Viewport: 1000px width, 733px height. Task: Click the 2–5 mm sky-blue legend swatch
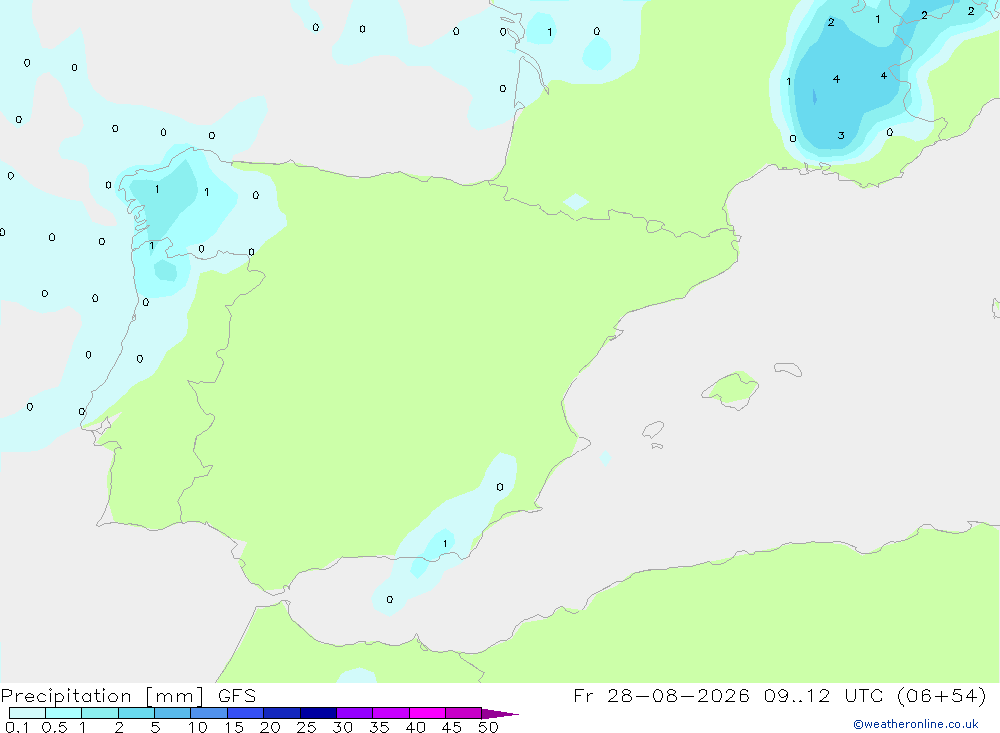[136, 713]
